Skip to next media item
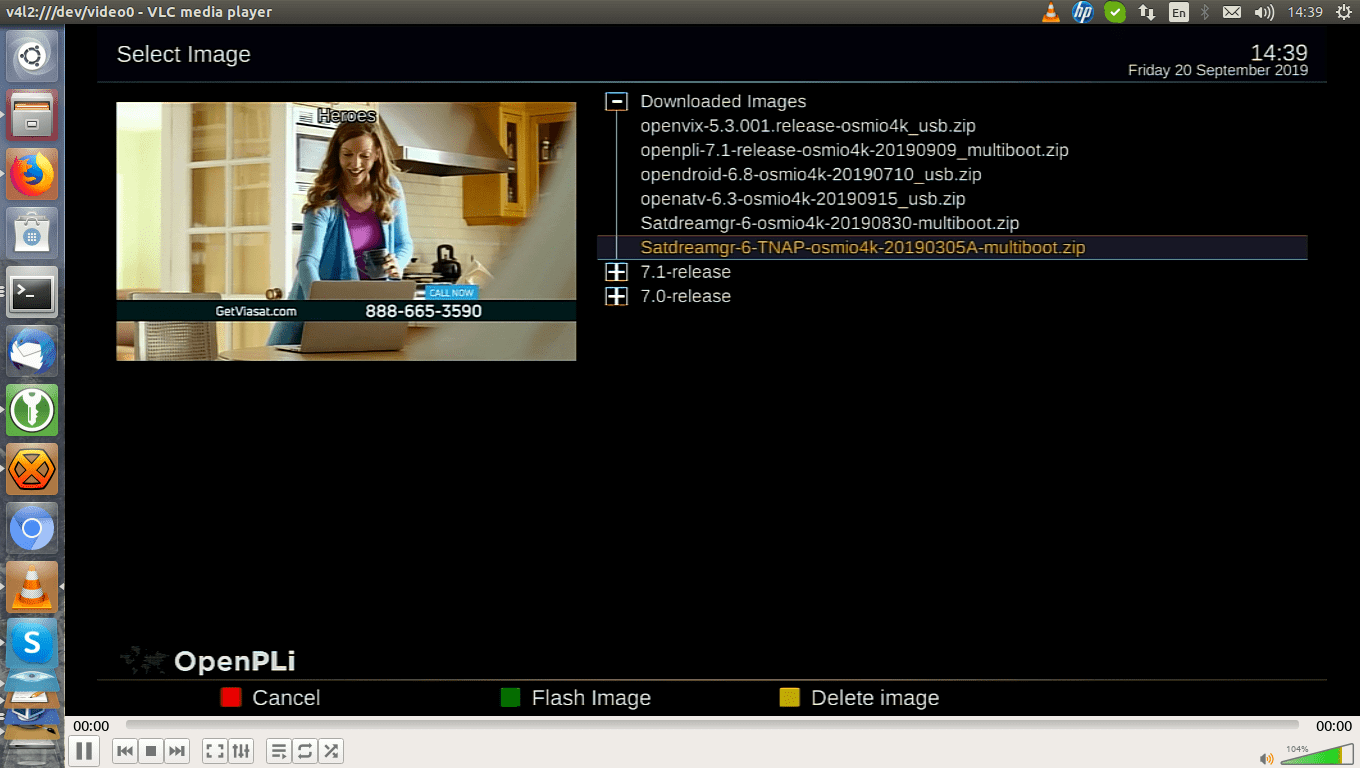The width and height of the screenshot is (1360, 768). (x=177, y=751)
